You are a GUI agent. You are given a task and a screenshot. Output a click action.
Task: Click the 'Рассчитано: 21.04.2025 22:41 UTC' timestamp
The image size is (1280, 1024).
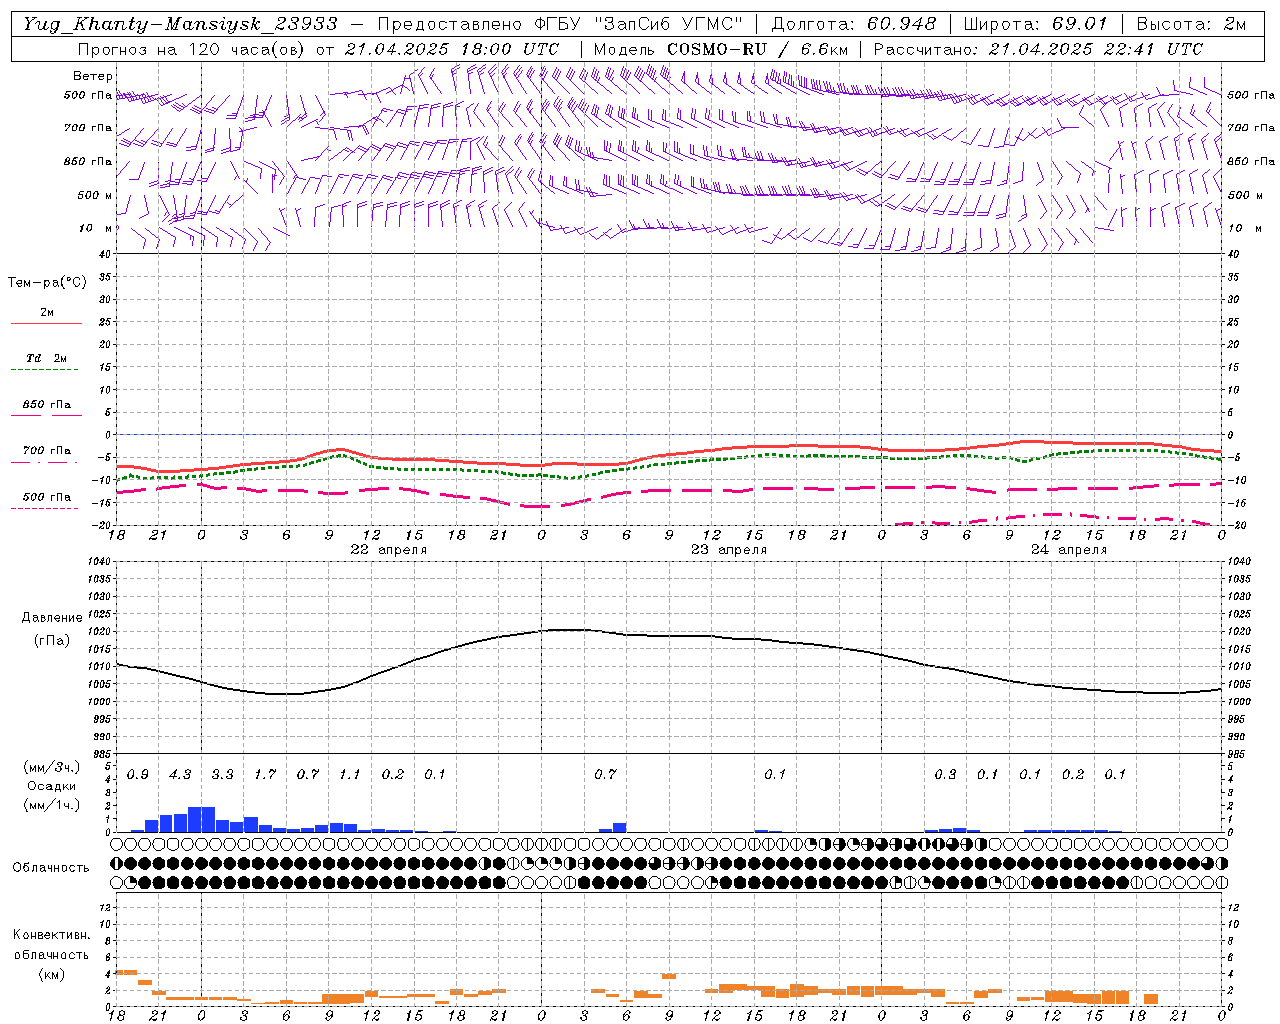click(x=1038, y=49)
